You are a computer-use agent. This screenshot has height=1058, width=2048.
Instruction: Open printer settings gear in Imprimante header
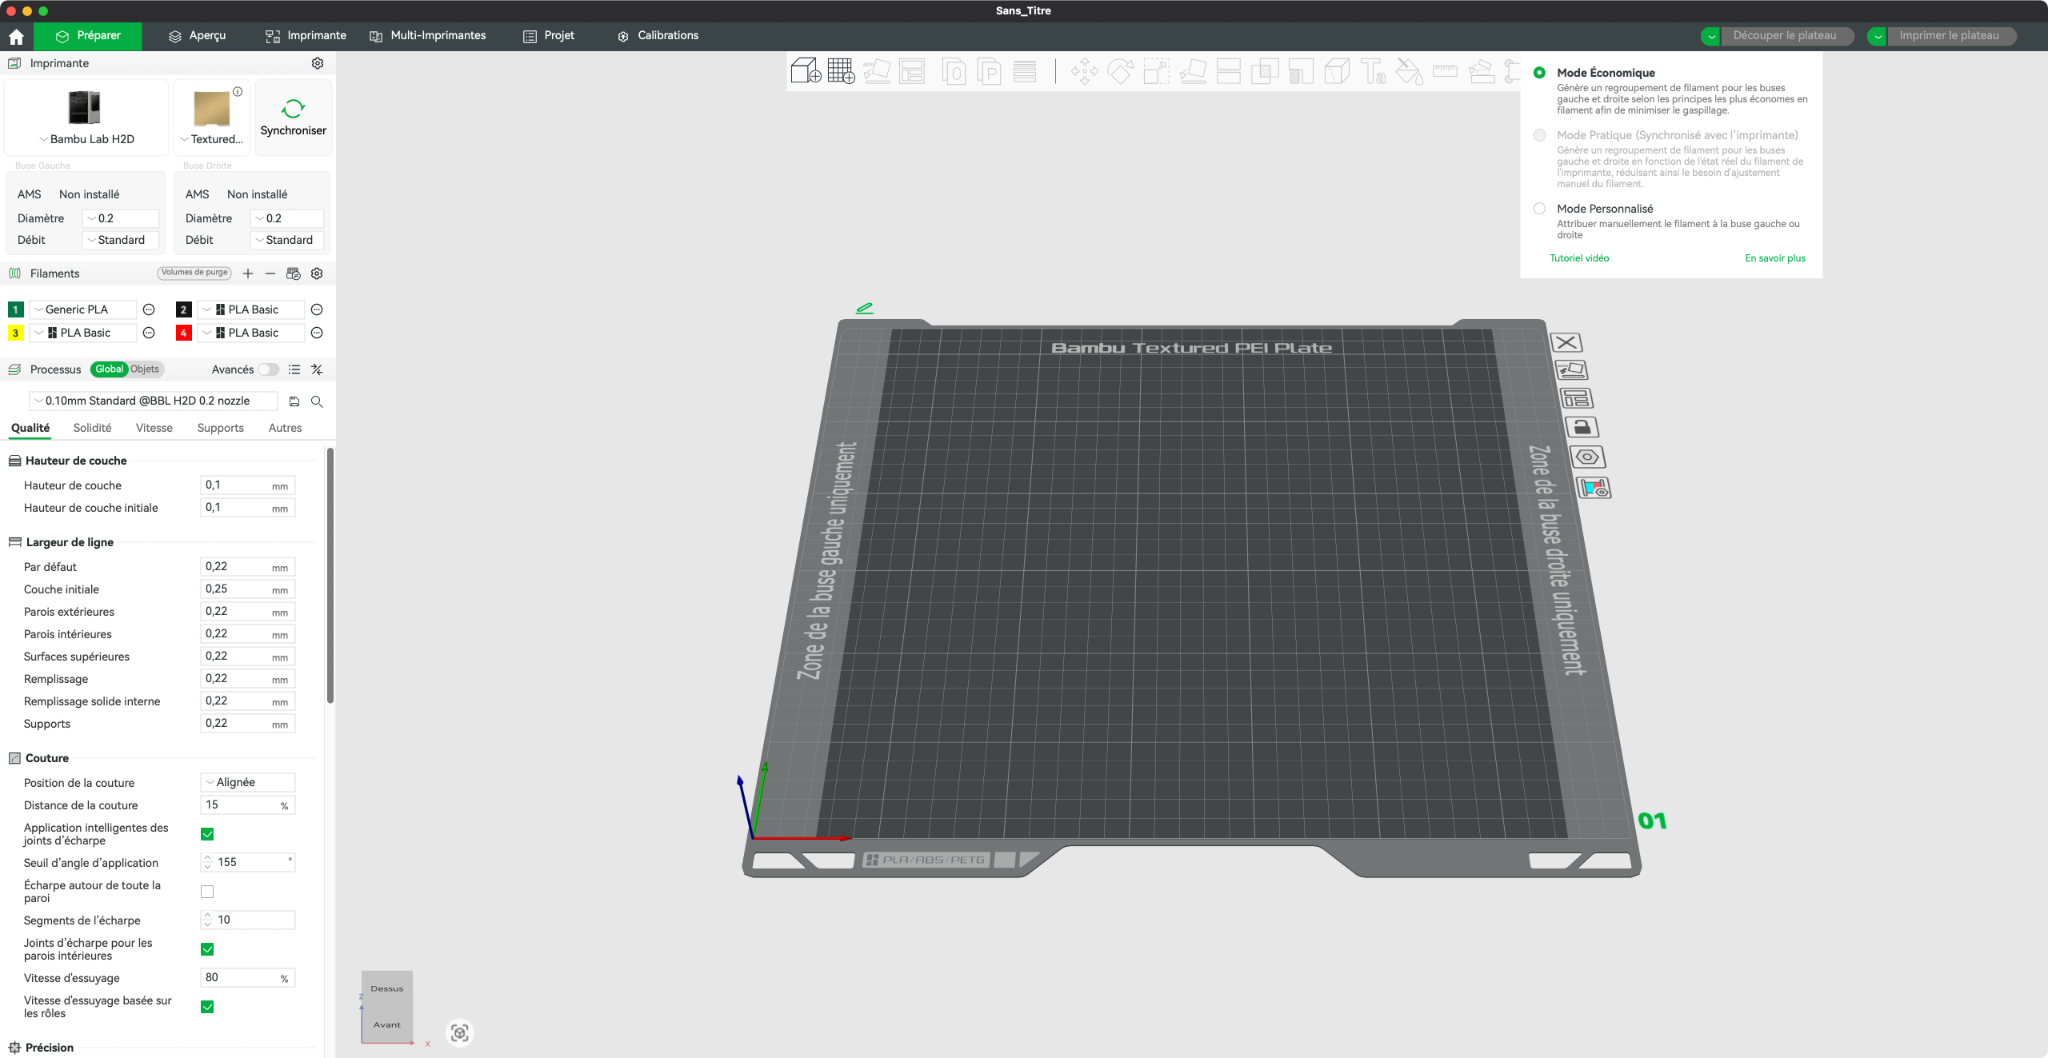pos(317,63)
